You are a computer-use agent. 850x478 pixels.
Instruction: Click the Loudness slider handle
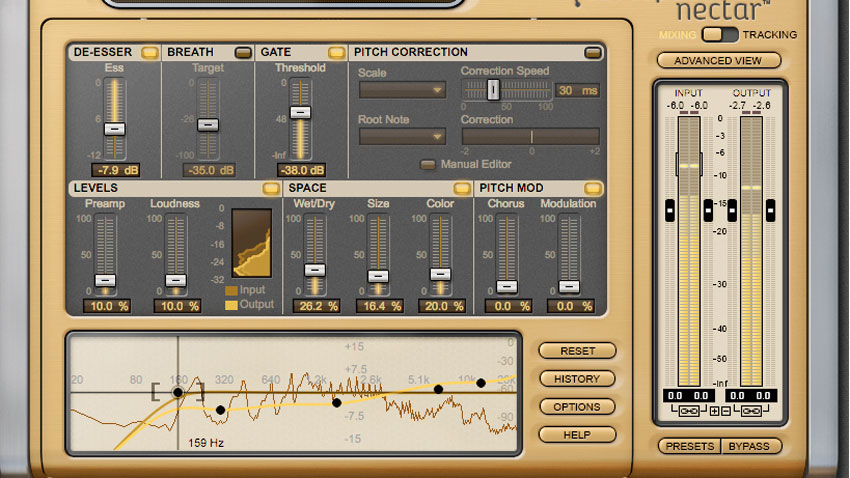coord(176,280)
